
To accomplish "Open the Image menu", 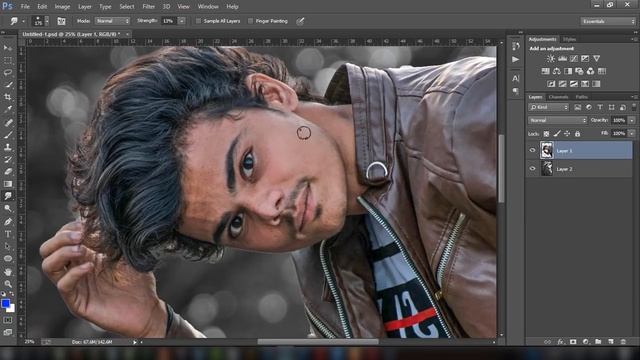I will tap(62, 7).
